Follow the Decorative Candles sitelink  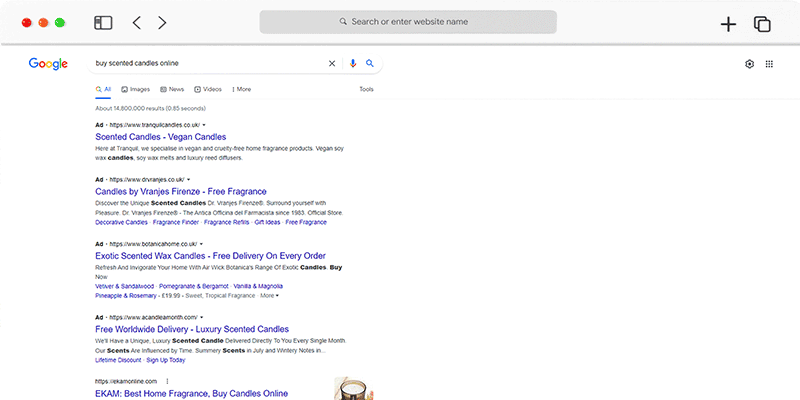pos(121,222)
